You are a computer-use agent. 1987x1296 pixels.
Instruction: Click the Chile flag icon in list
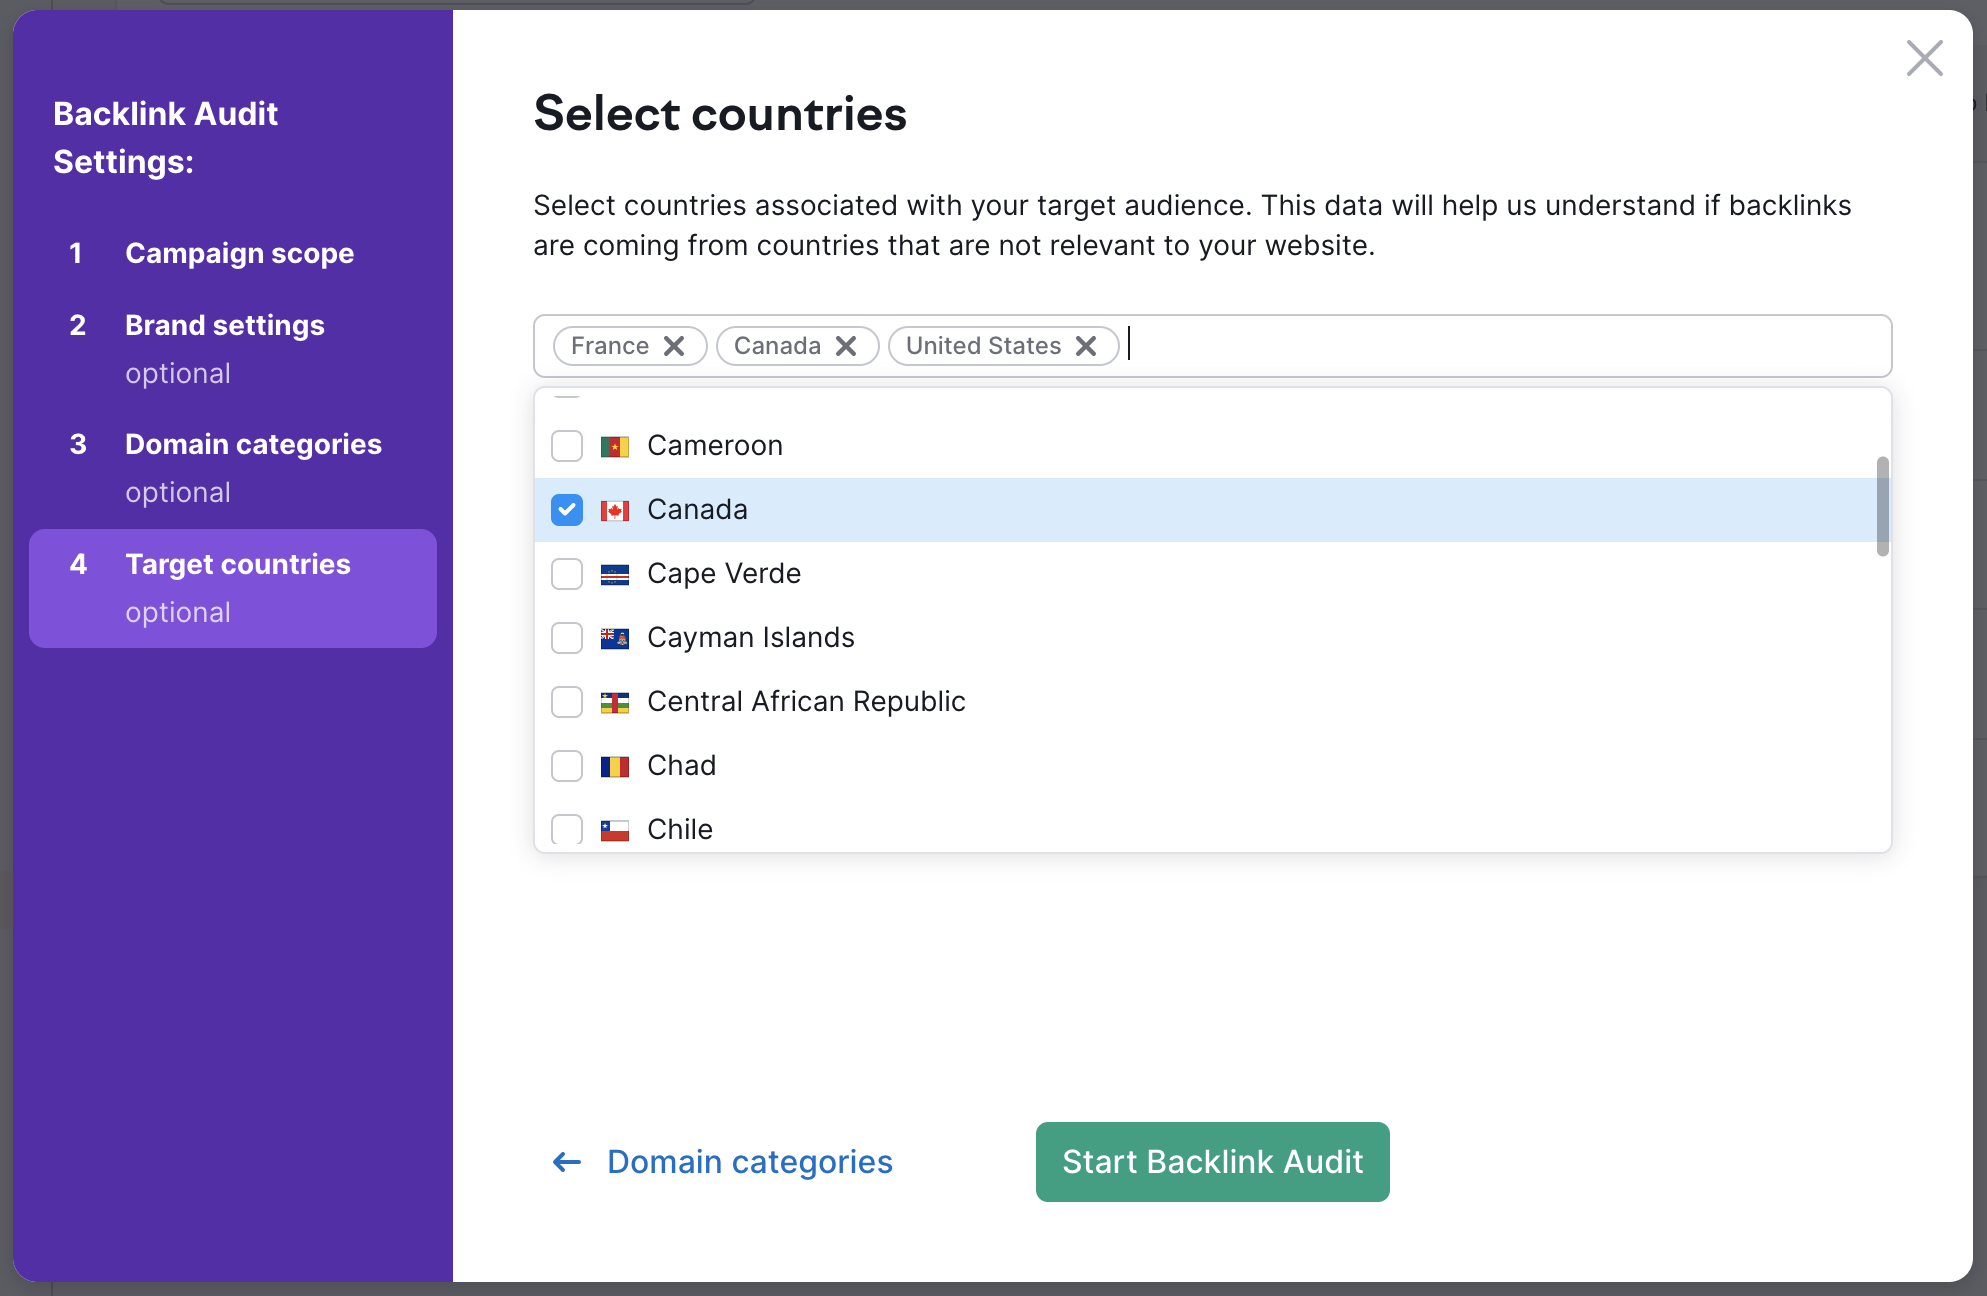pyautogui.click(x=614, y=828)
